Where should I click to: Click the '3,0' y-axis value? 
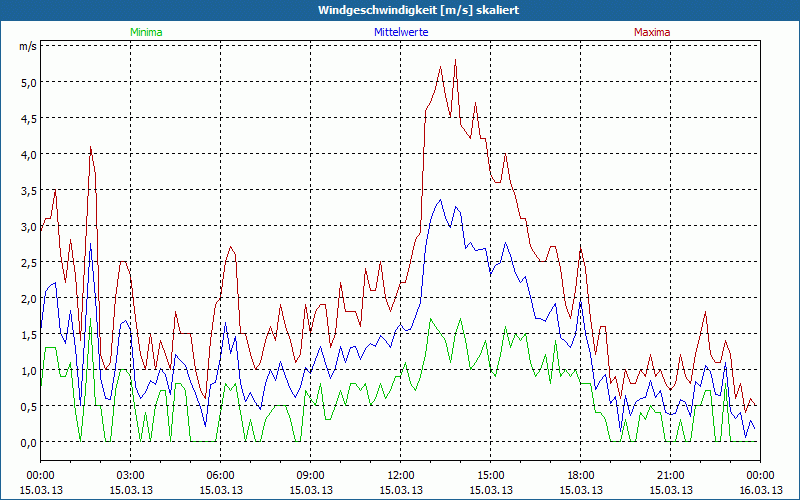(x=29, y=227)
